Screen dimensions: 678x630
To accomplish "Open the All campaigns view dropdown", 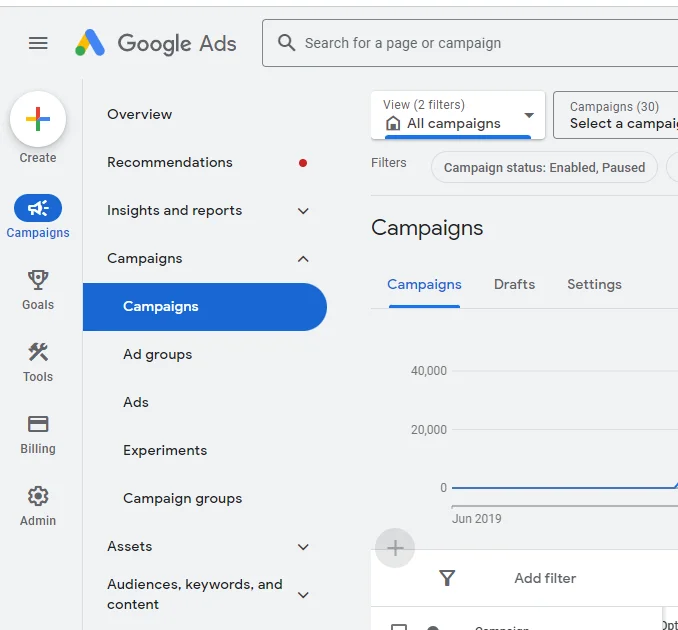I will pyautogui.click(x=458, y=115).
